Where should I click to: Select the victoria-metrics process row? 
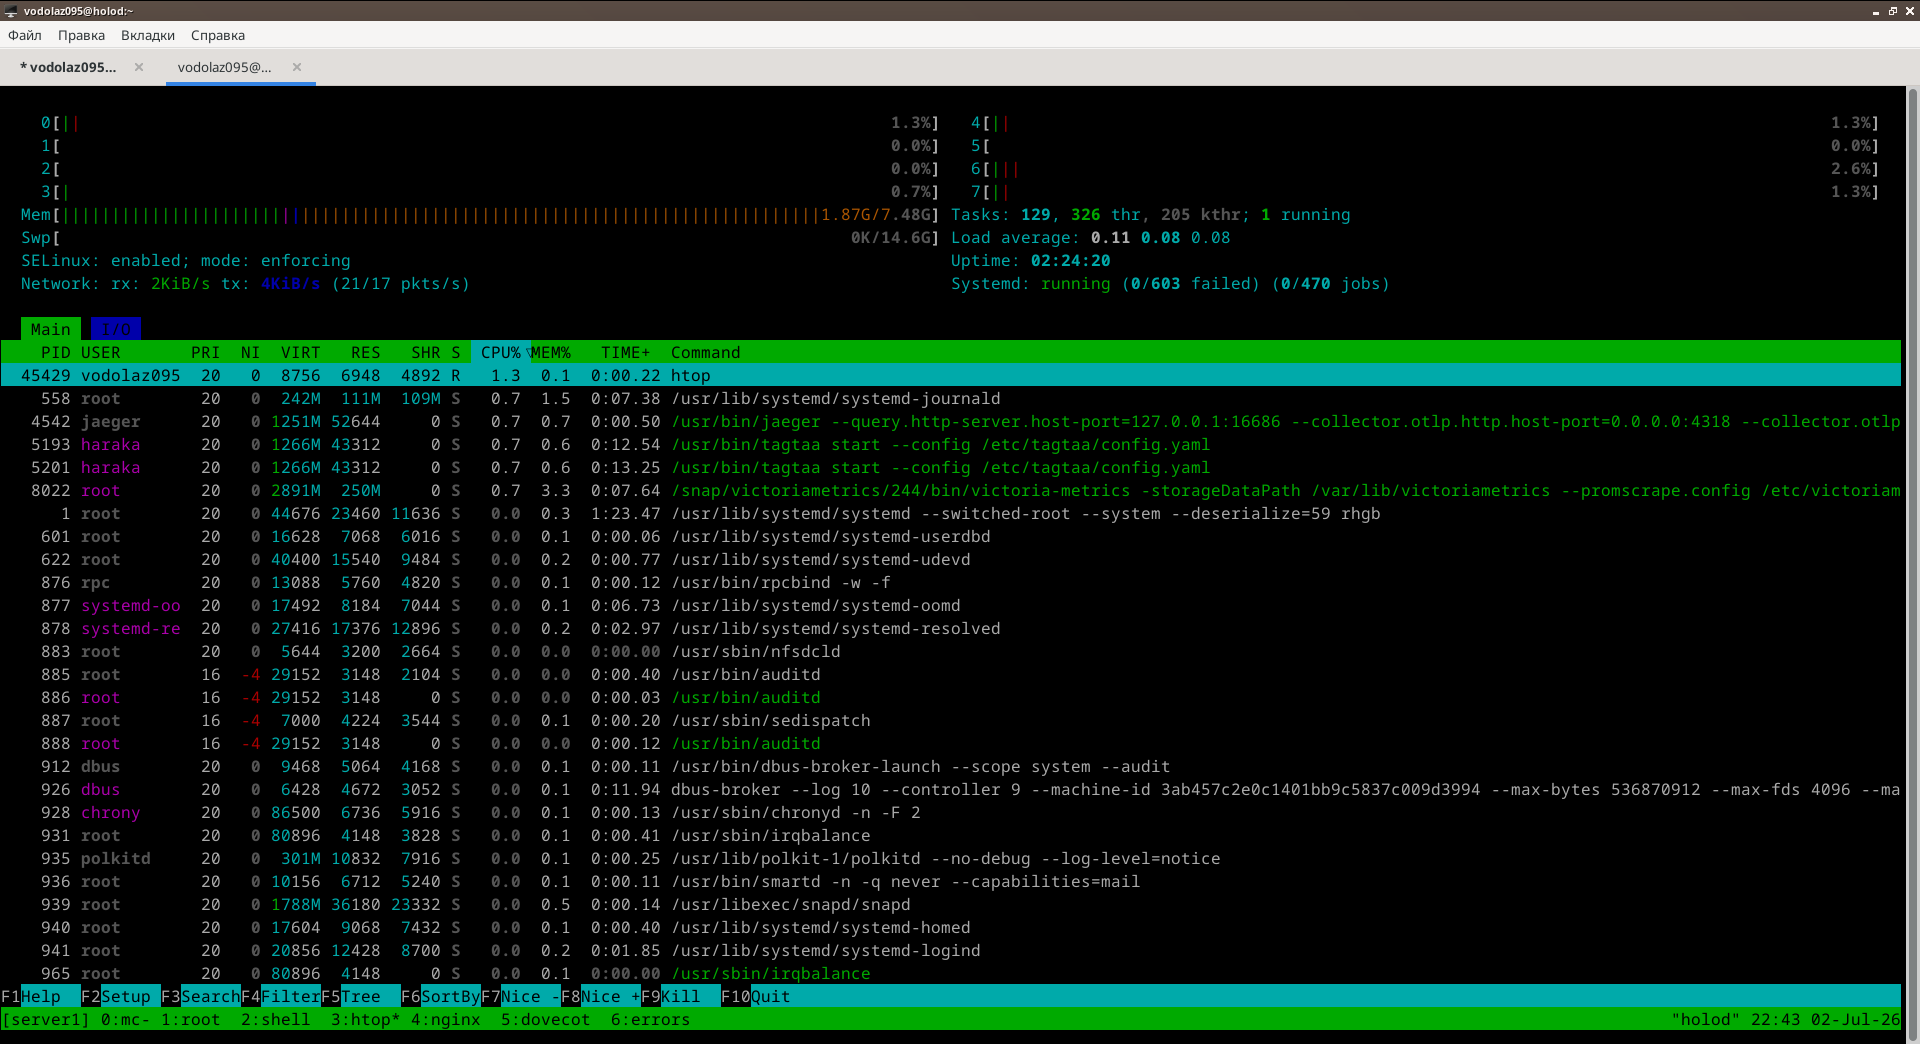950,490
